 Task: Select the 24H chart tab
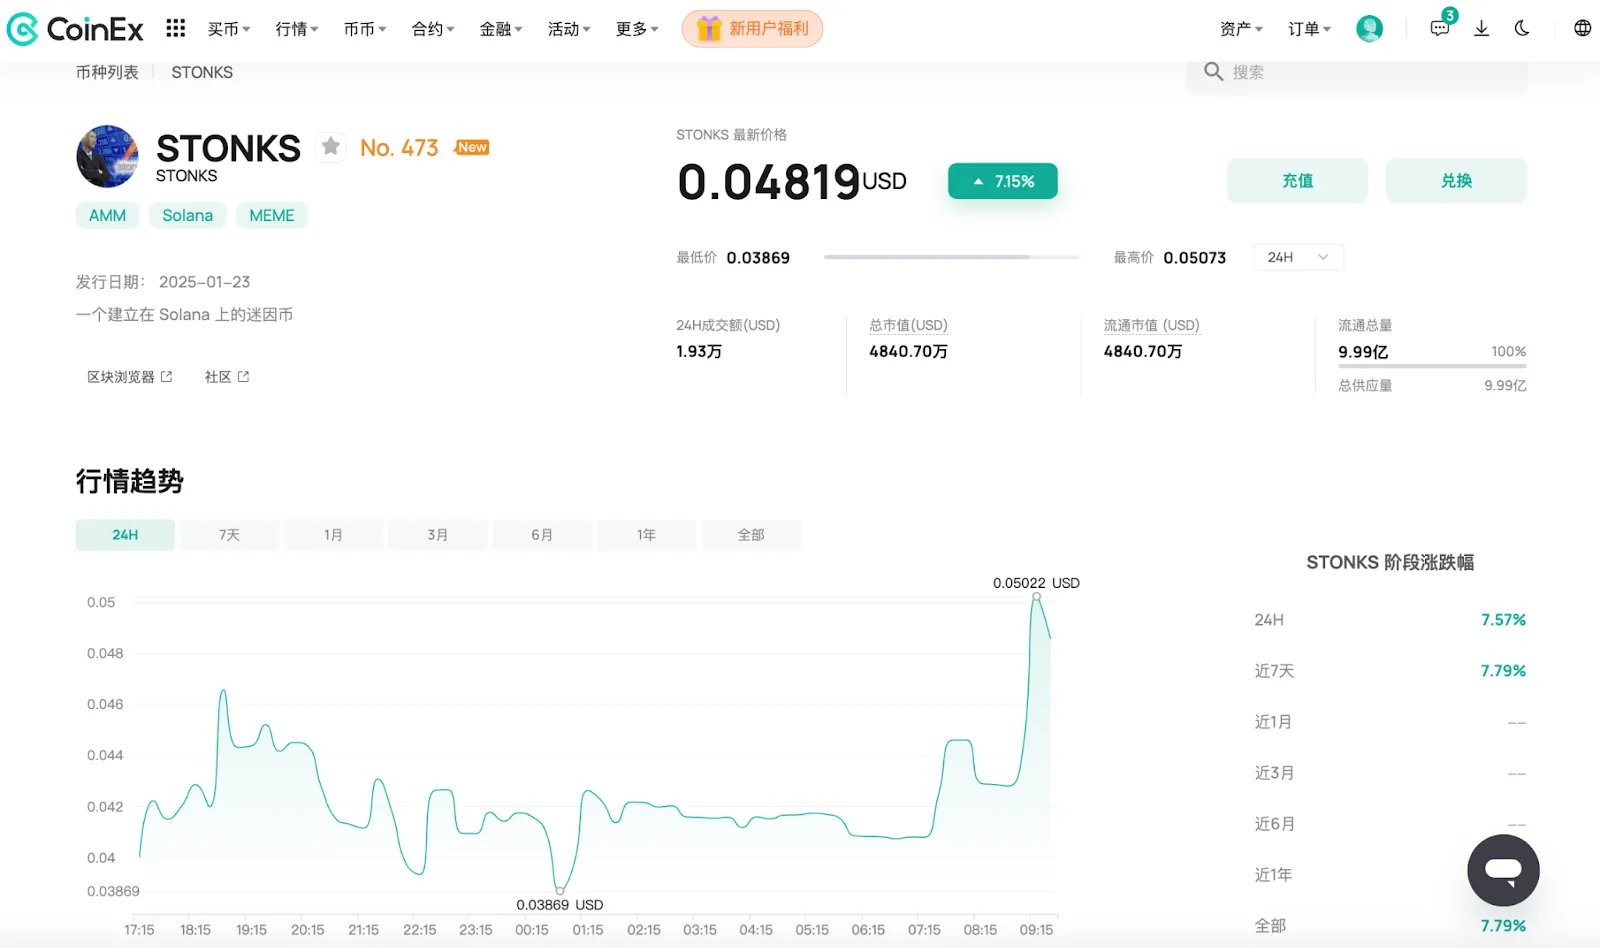click(x=125, y=535)
